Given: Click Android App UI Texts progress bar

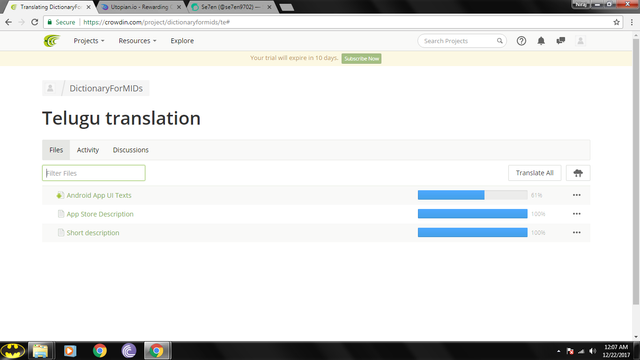Looking at the screenshot, I should pos(473,195).
